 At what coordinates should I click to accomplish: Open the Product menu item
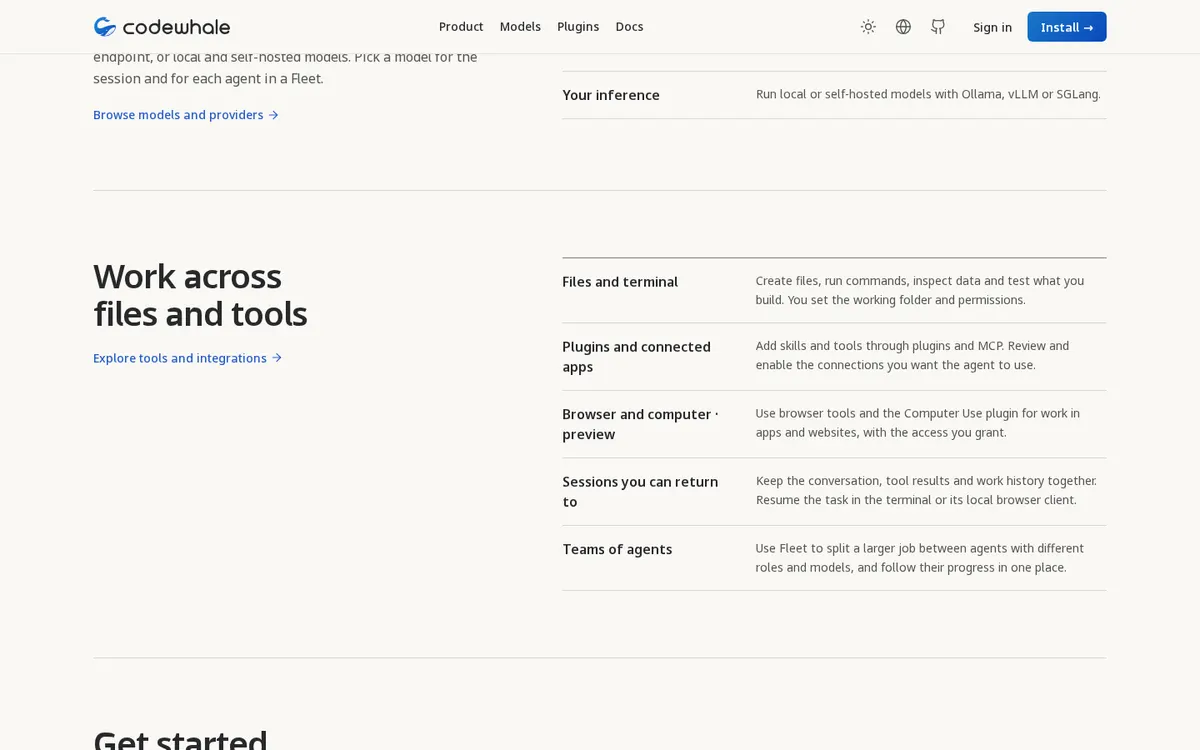[x=461, y=27]
